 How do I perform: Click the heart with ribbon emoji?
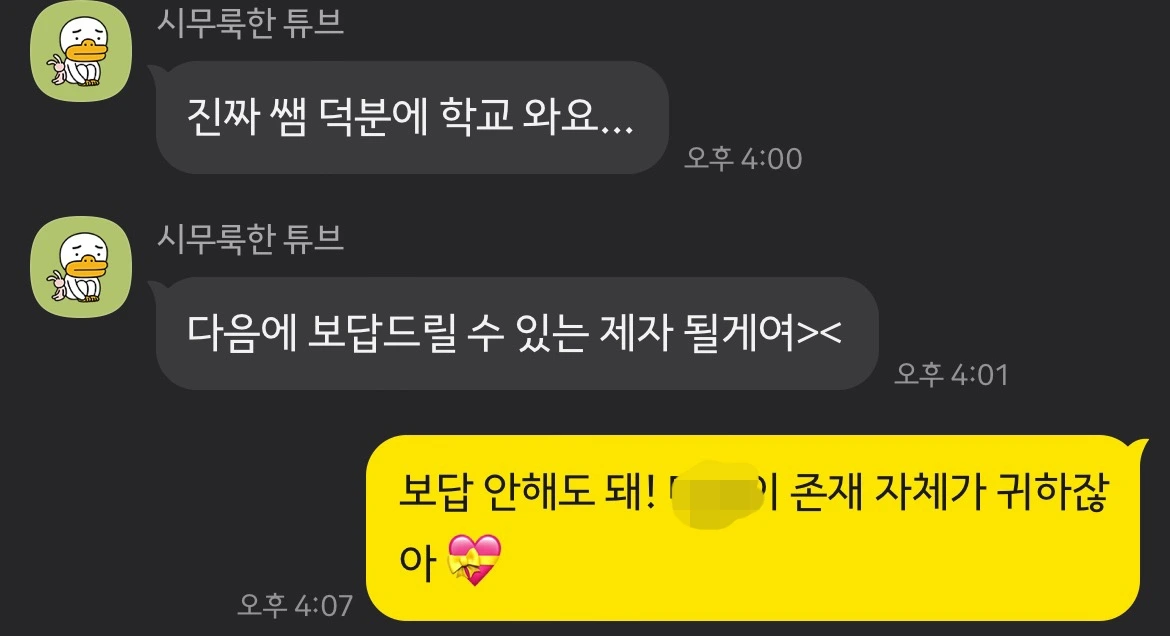474,560
